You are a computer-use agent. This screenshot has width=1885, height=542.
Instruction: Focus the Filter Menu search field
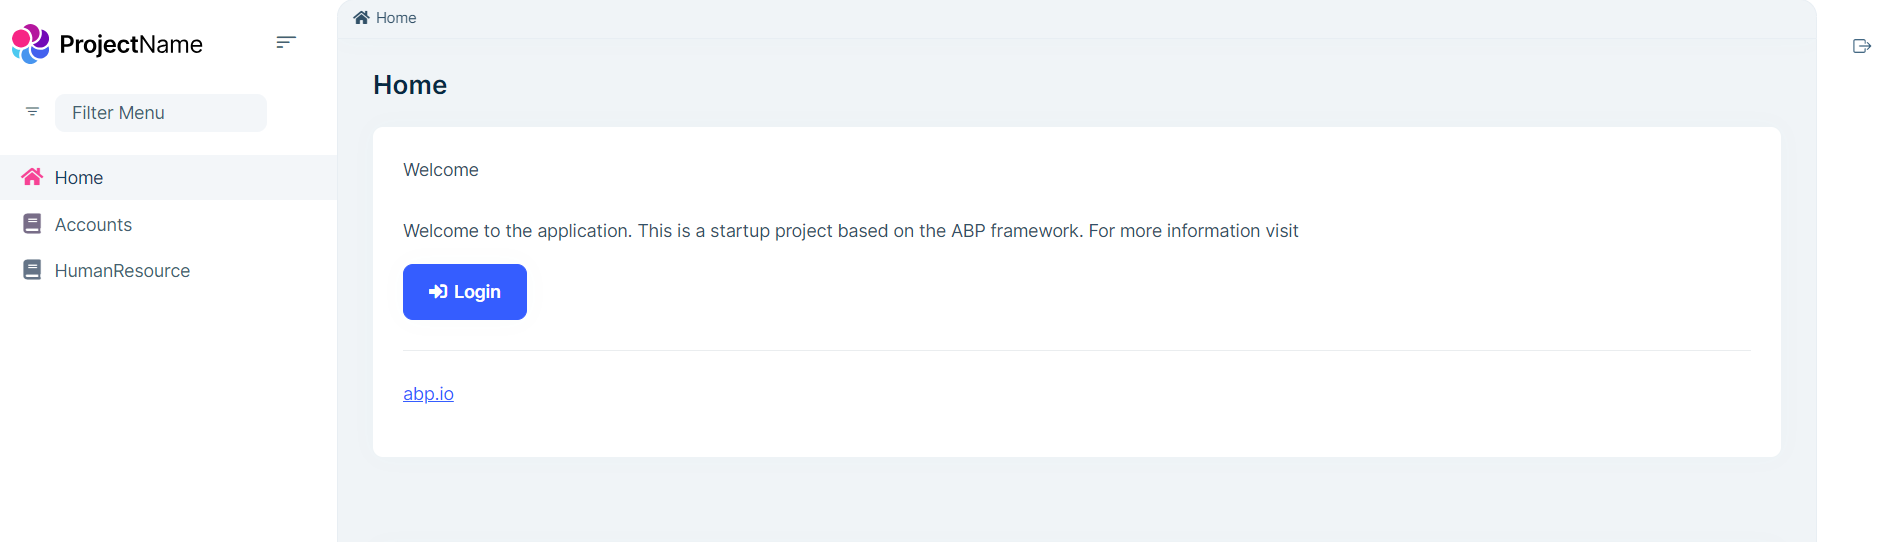(161, 113)
